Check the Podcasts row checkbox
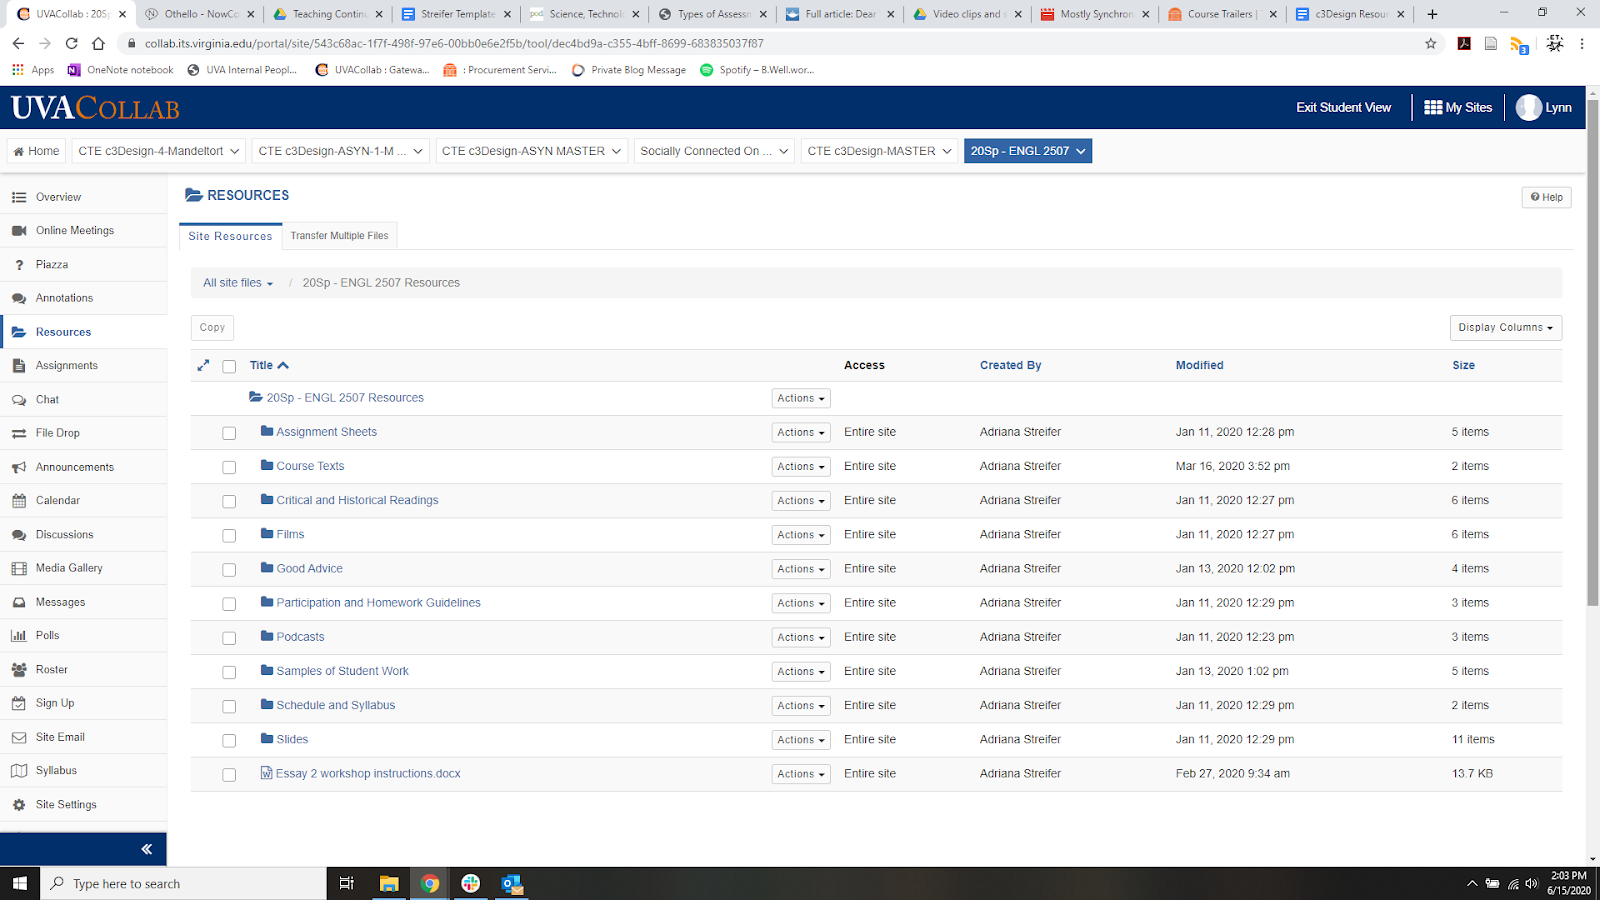 (229, 638)
